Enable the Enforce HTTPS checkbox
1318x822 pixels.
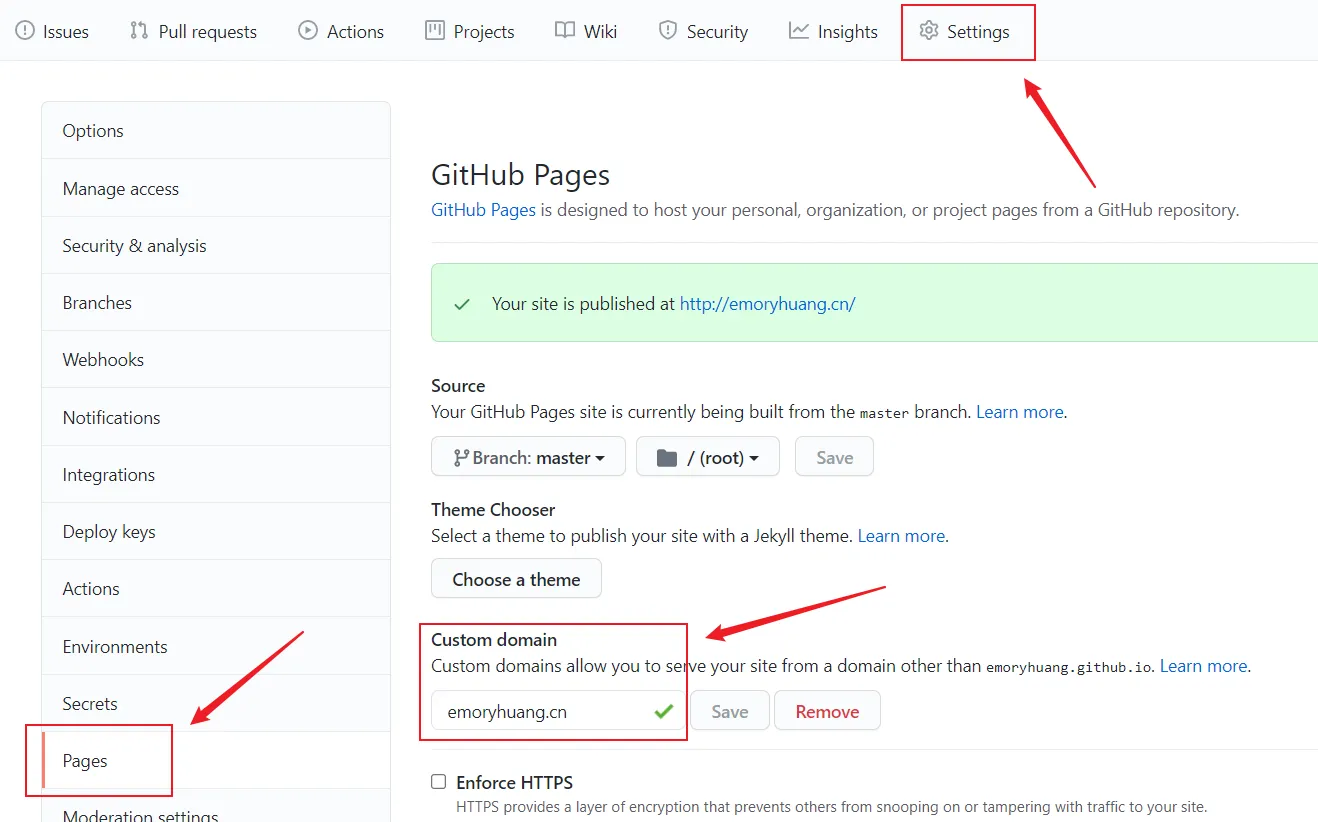pyautogui.click(x=439, y=782)
